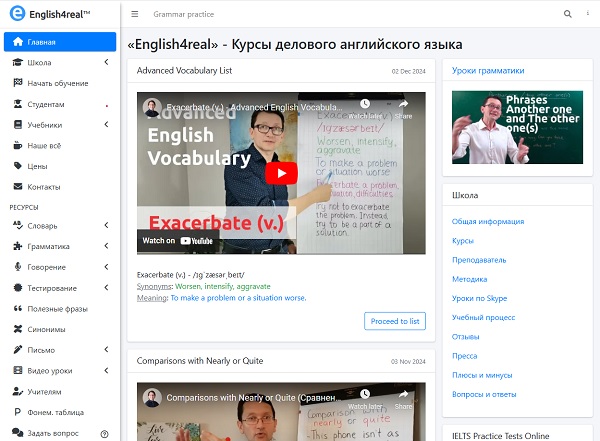Click Watch later on the Exacerbate video
This screenshot has height=441, width=600.
[x=365, y=108]
